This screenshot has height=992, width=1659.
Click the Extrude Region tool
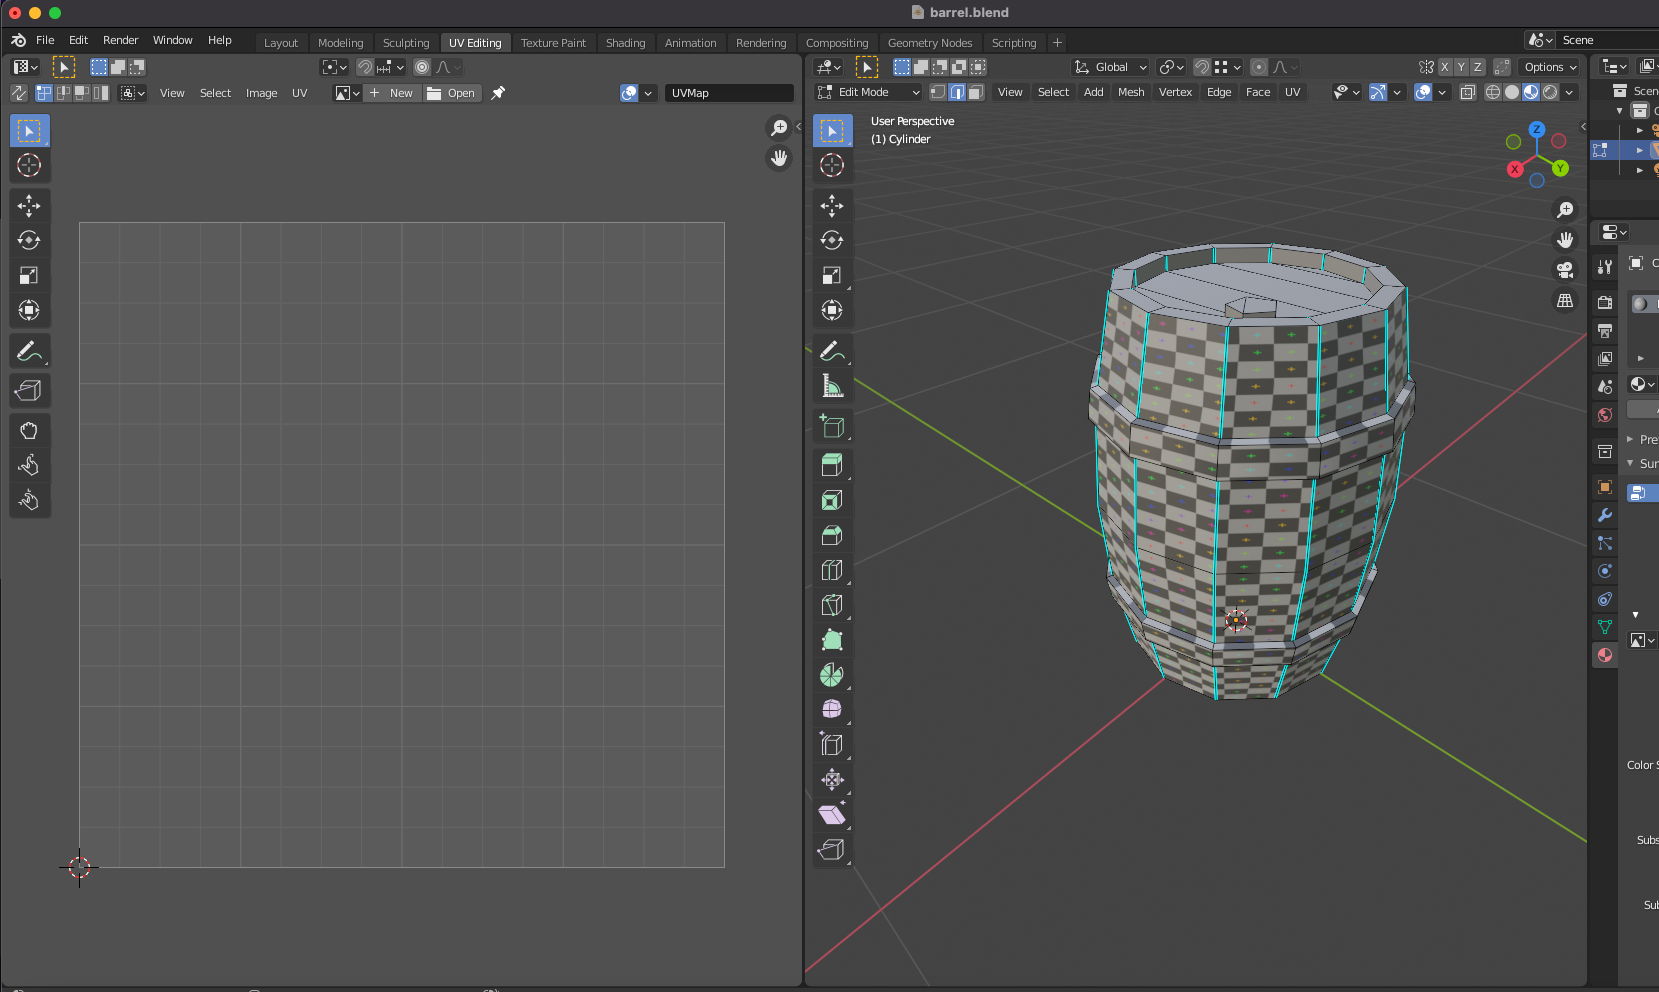pyautogui.click(x=831, y=465)
